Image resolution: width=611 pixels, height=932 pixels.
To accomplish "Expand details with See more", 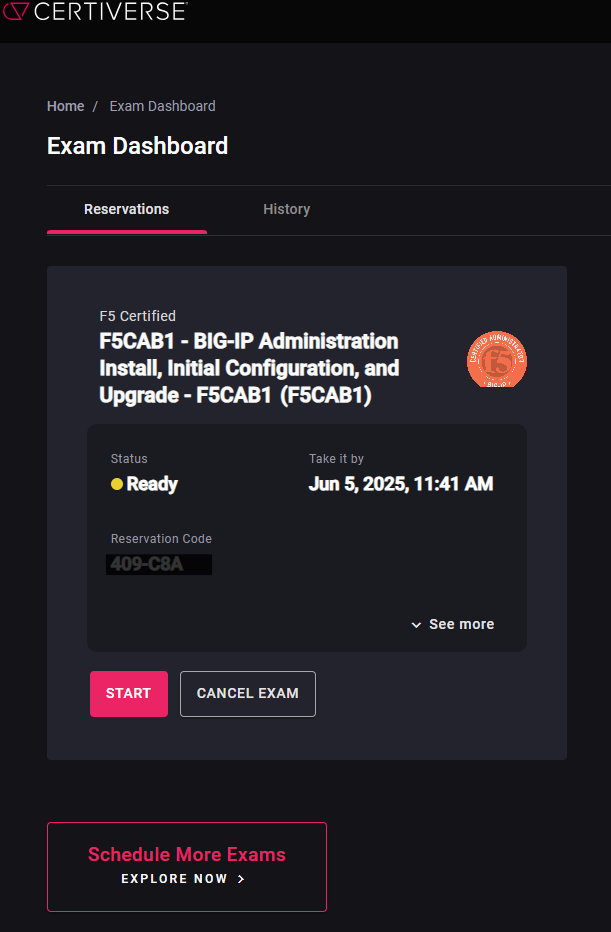I will pos(453,624).
